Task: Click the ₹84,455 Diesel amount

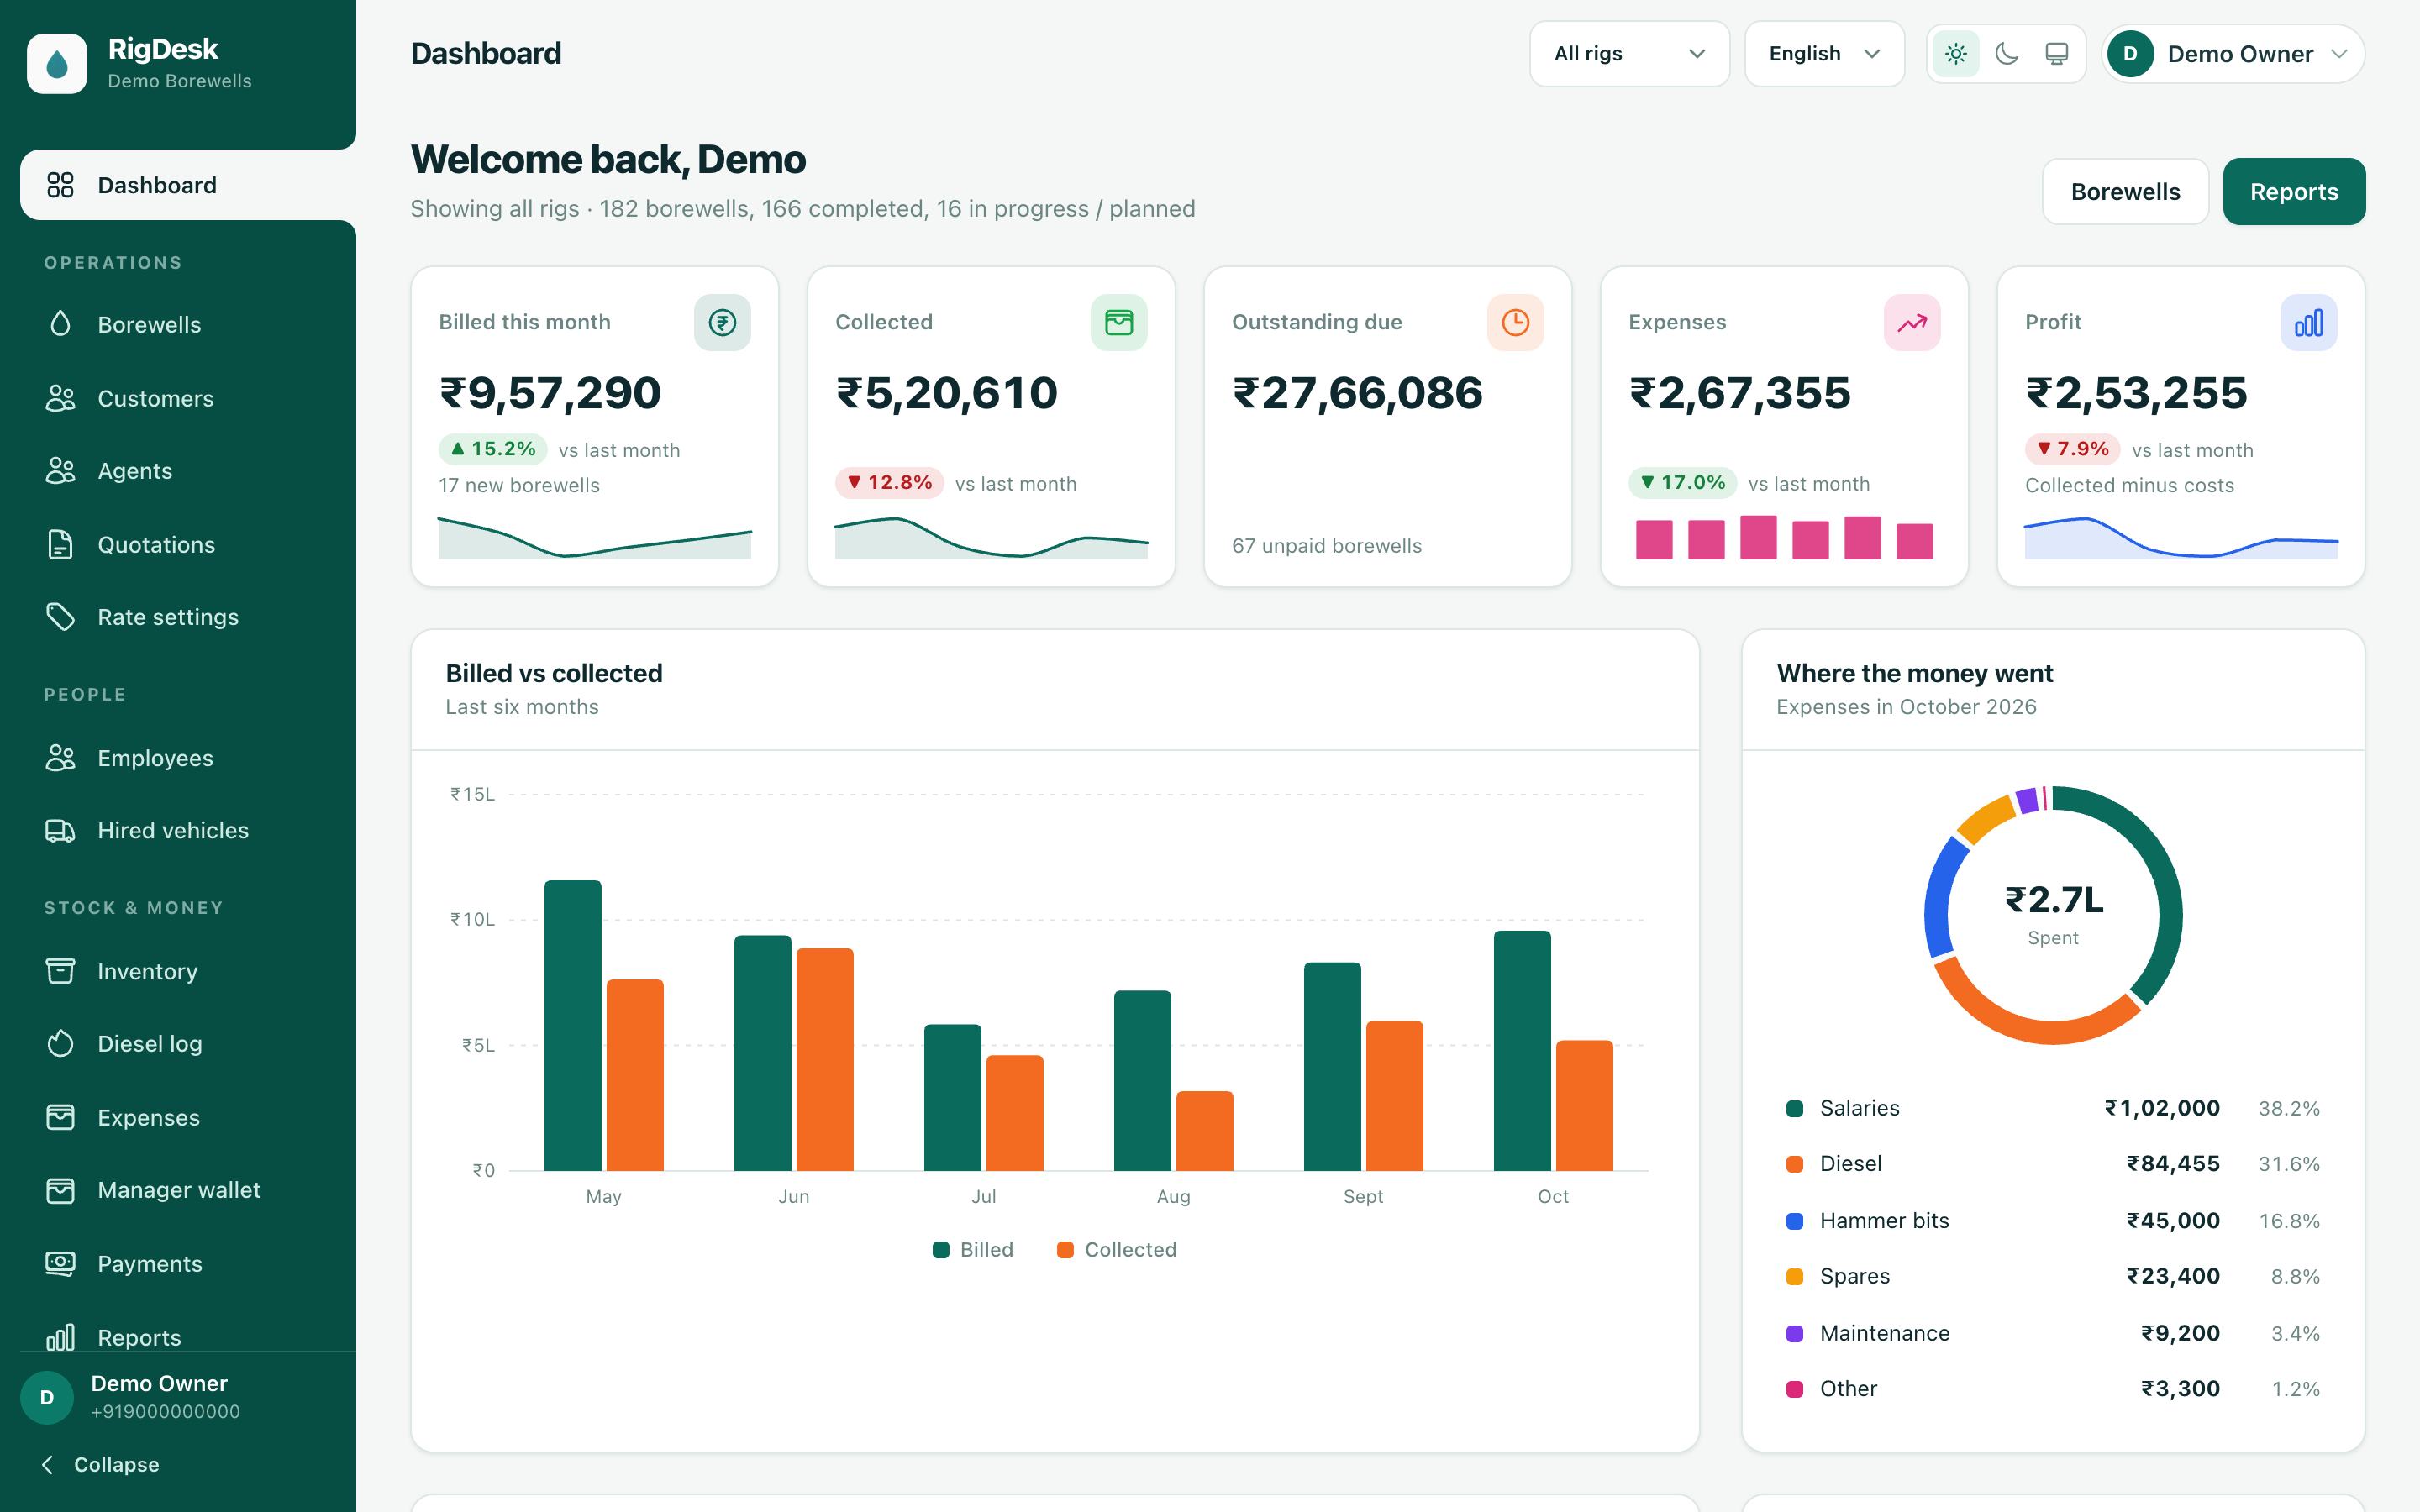Action: click(2172, 1164)
